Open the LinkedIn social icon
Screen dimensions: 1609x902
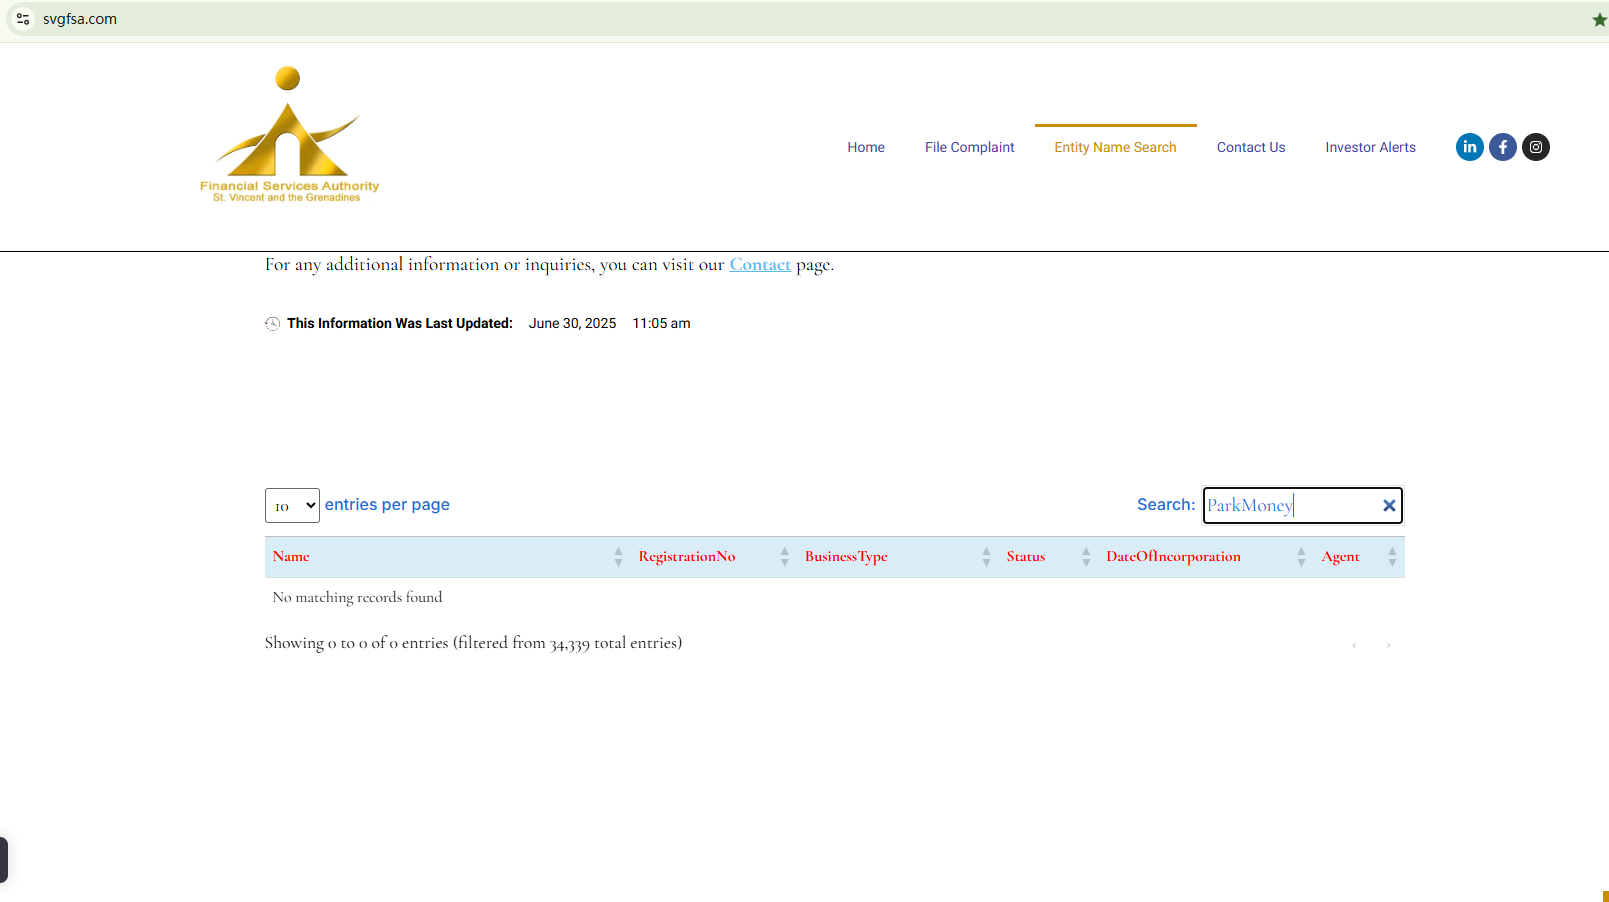tap(1469, 147)
